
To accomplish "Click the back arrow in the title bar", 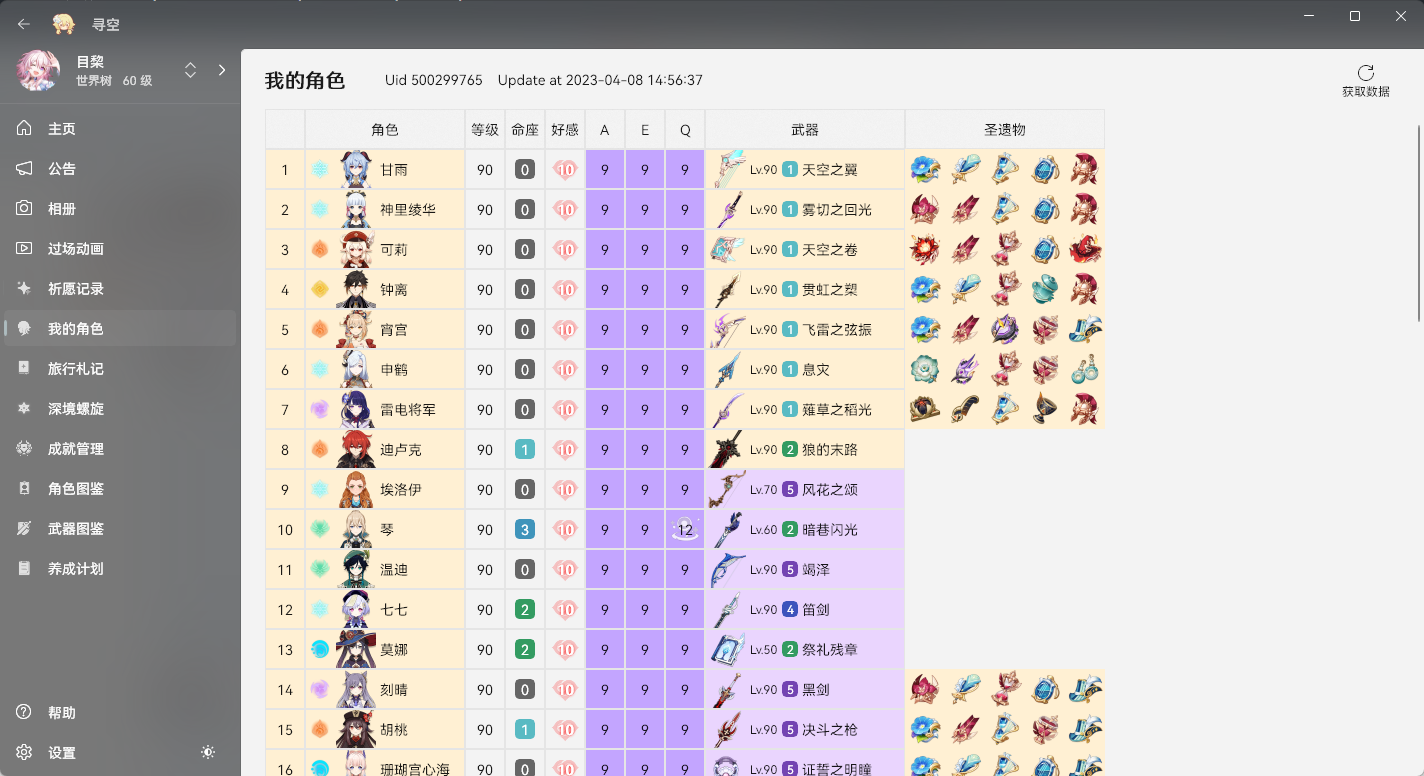I will [x=24, y=24].
